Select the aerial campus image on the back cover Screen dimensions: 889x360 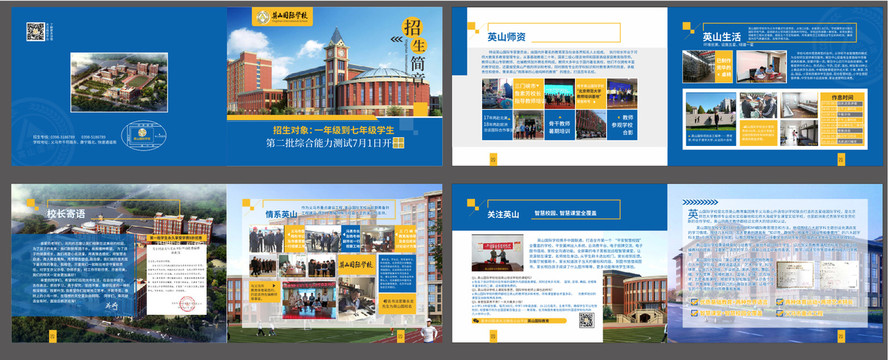point(119,82)
